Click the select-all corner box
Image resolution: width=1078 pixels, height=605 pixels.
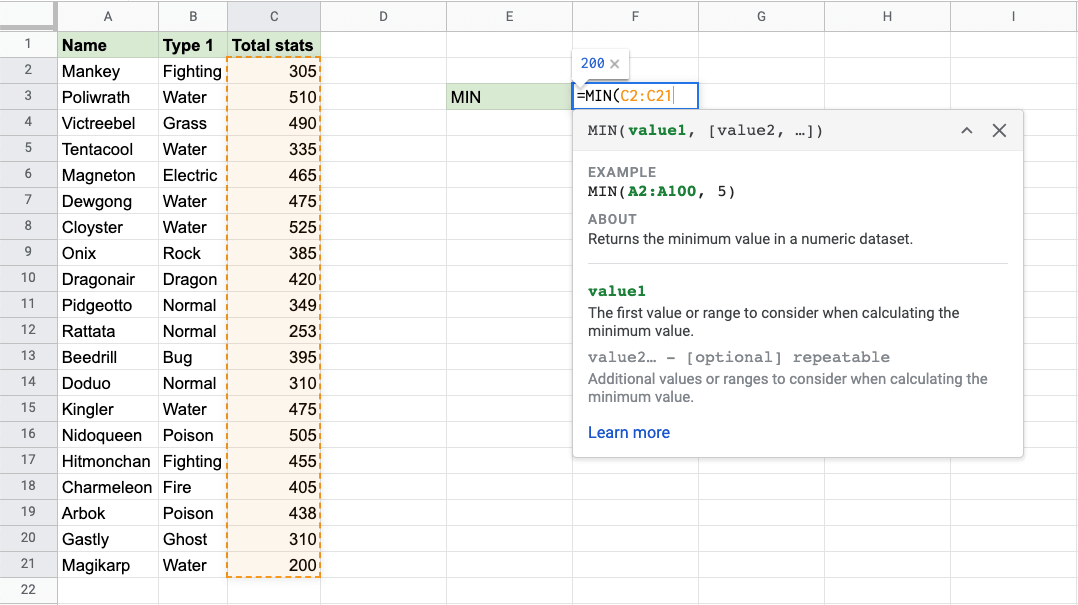pos(28,15)
